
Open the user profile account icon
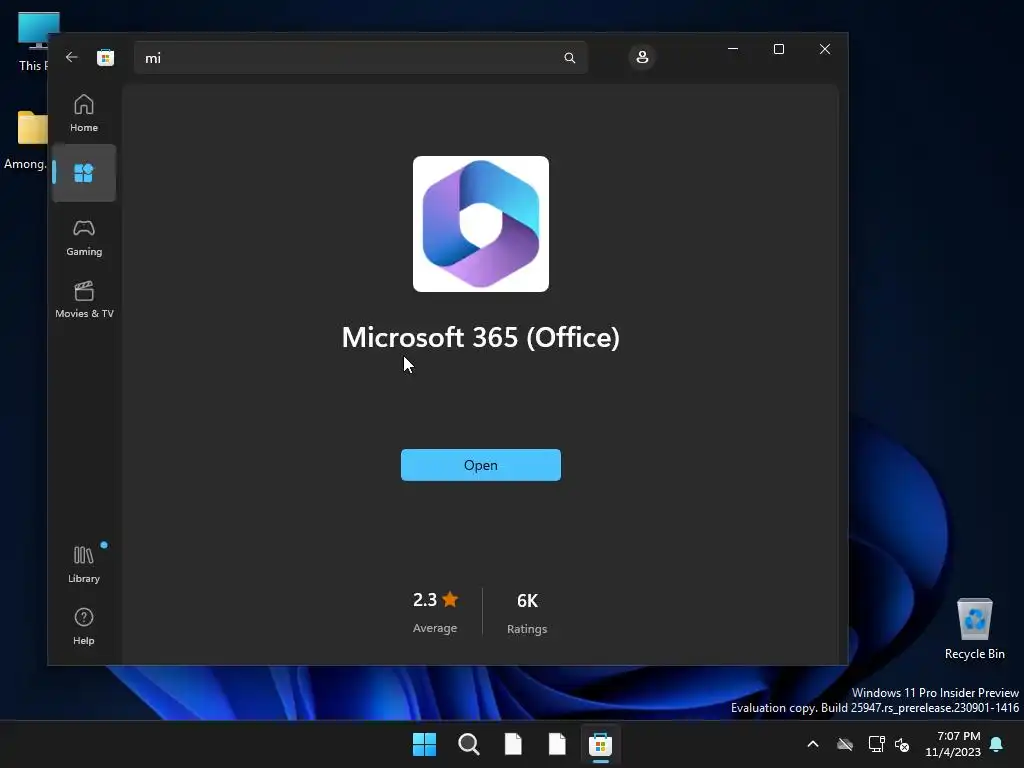pyautogui.click(x=642, y=57)
